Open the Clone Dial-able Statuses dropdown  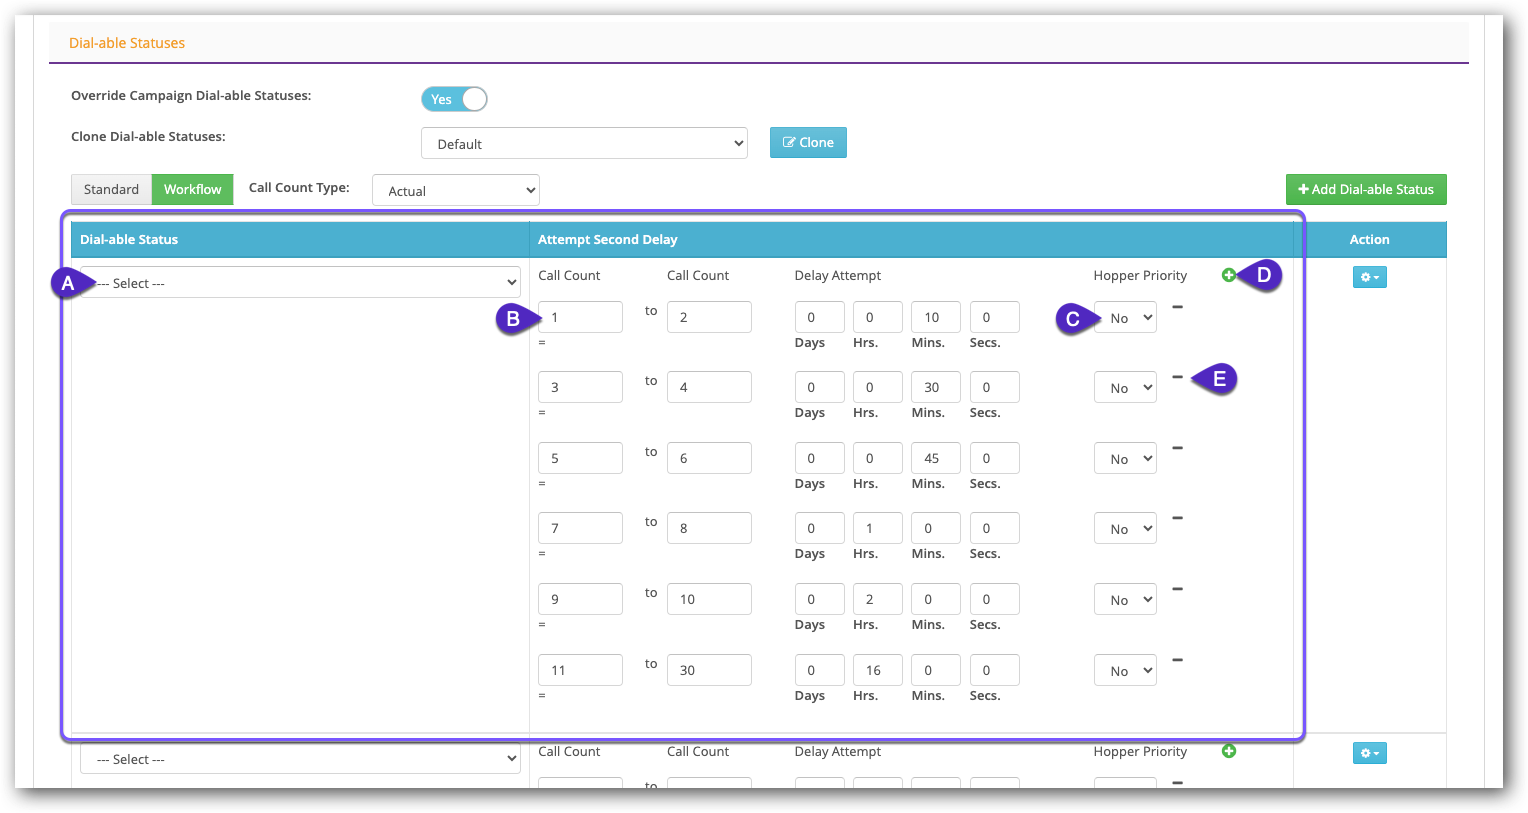click(583, 142)
